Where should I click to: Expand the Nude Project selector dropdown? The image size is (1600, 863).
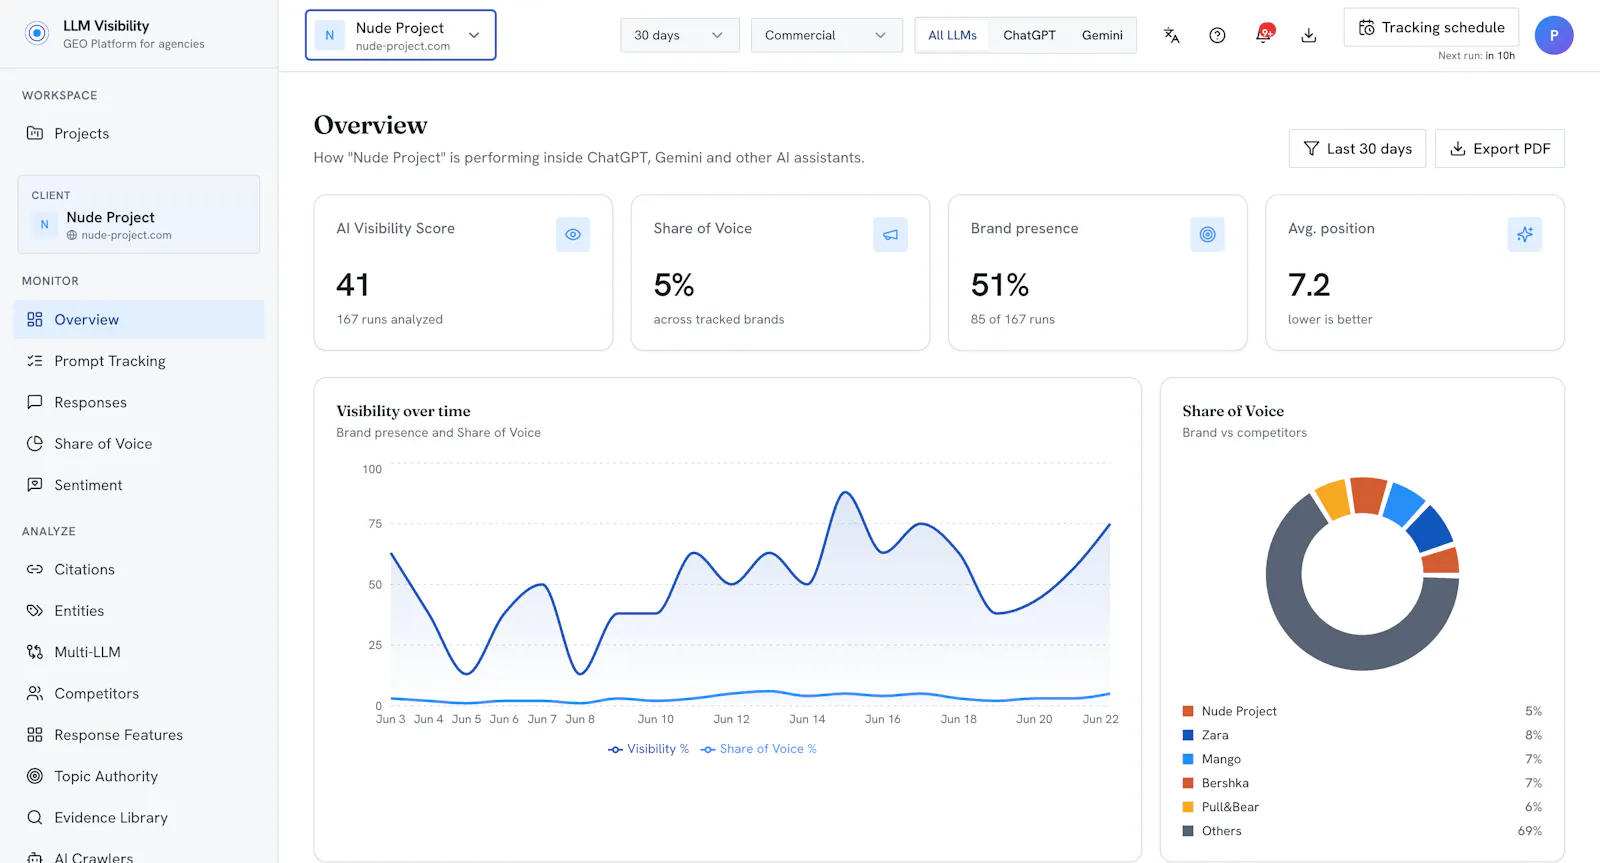pyautogui.click(x=400, y=35)
